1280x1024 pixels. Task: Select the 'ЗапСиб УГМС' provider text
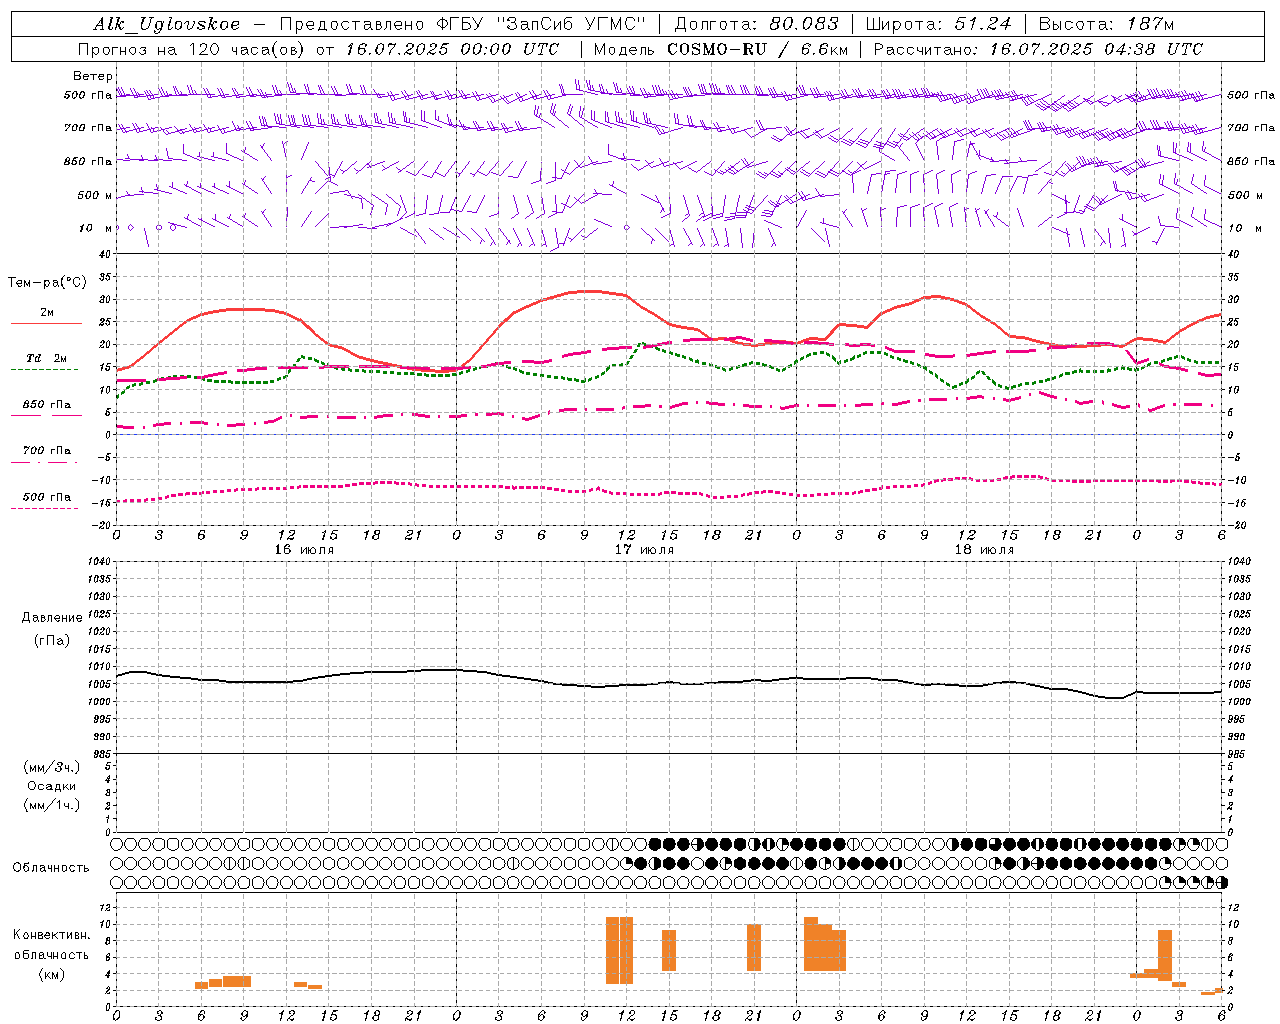click(571, 24)
